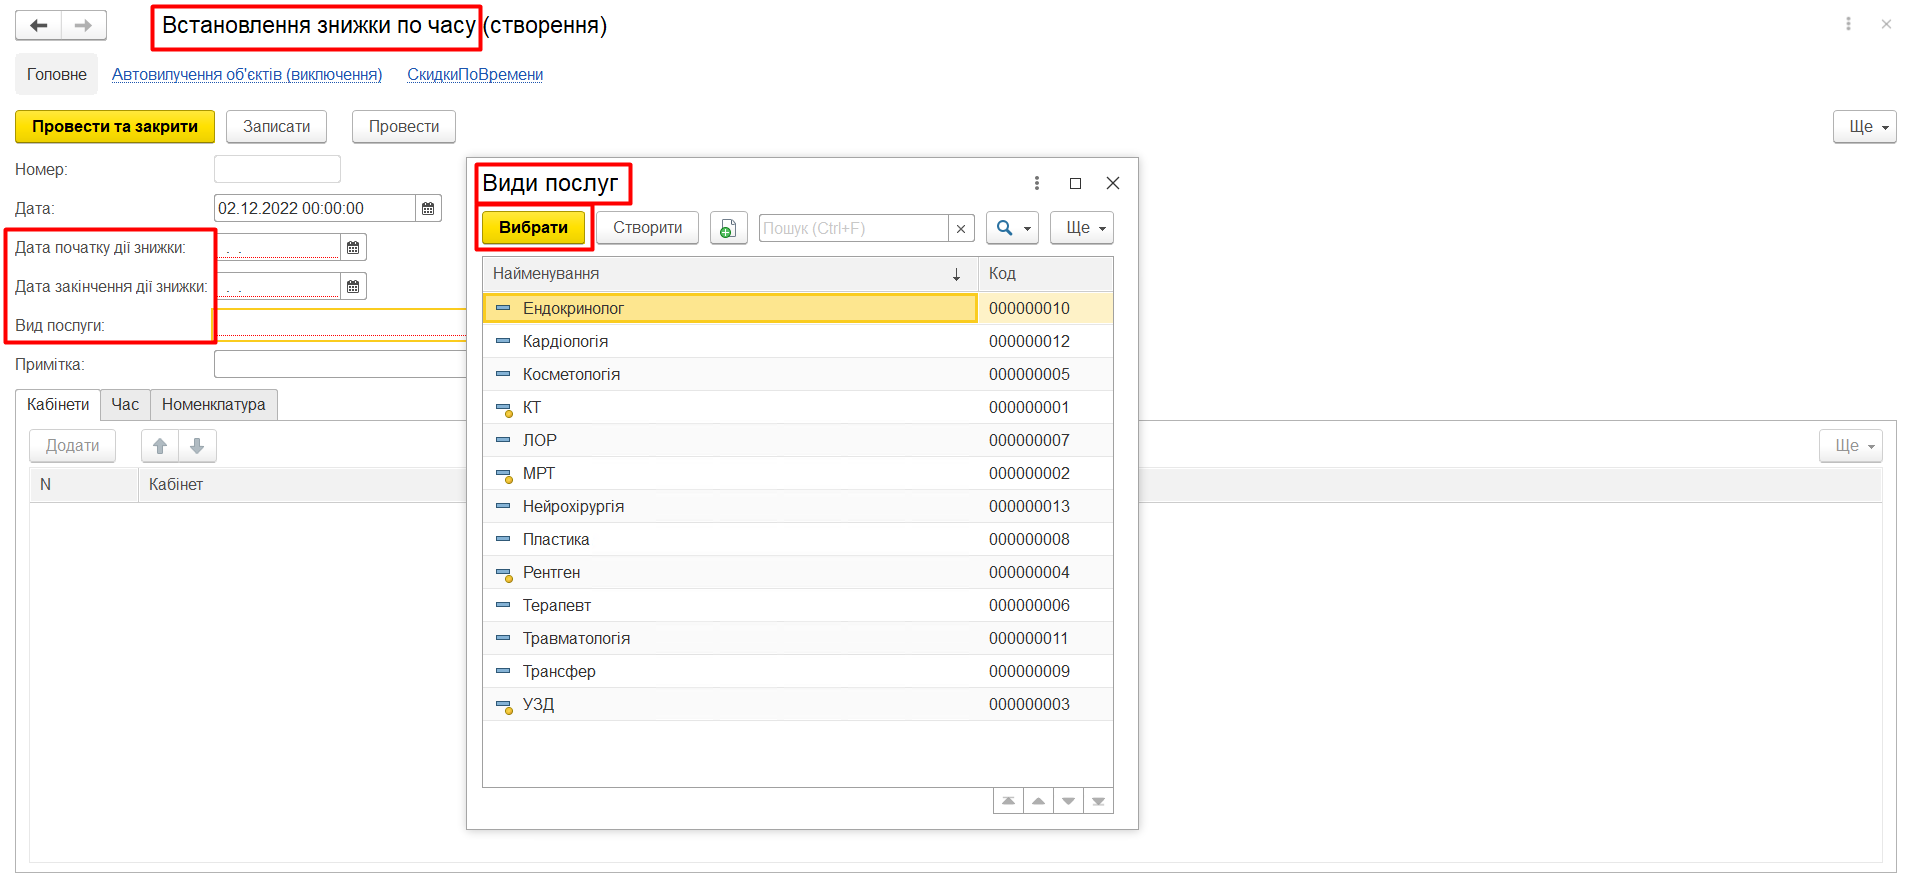Jump to last row in list
This screenshot has width=1919, height=877.
click(1098, 801)
